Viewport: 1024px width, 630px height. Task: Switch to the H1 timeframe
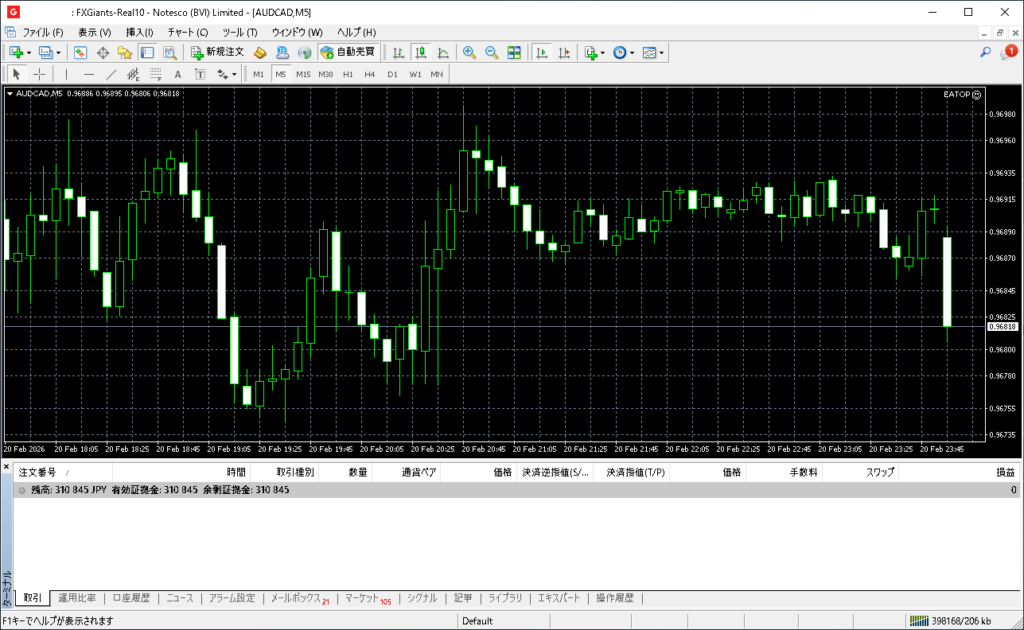click(x=348, y=74)
